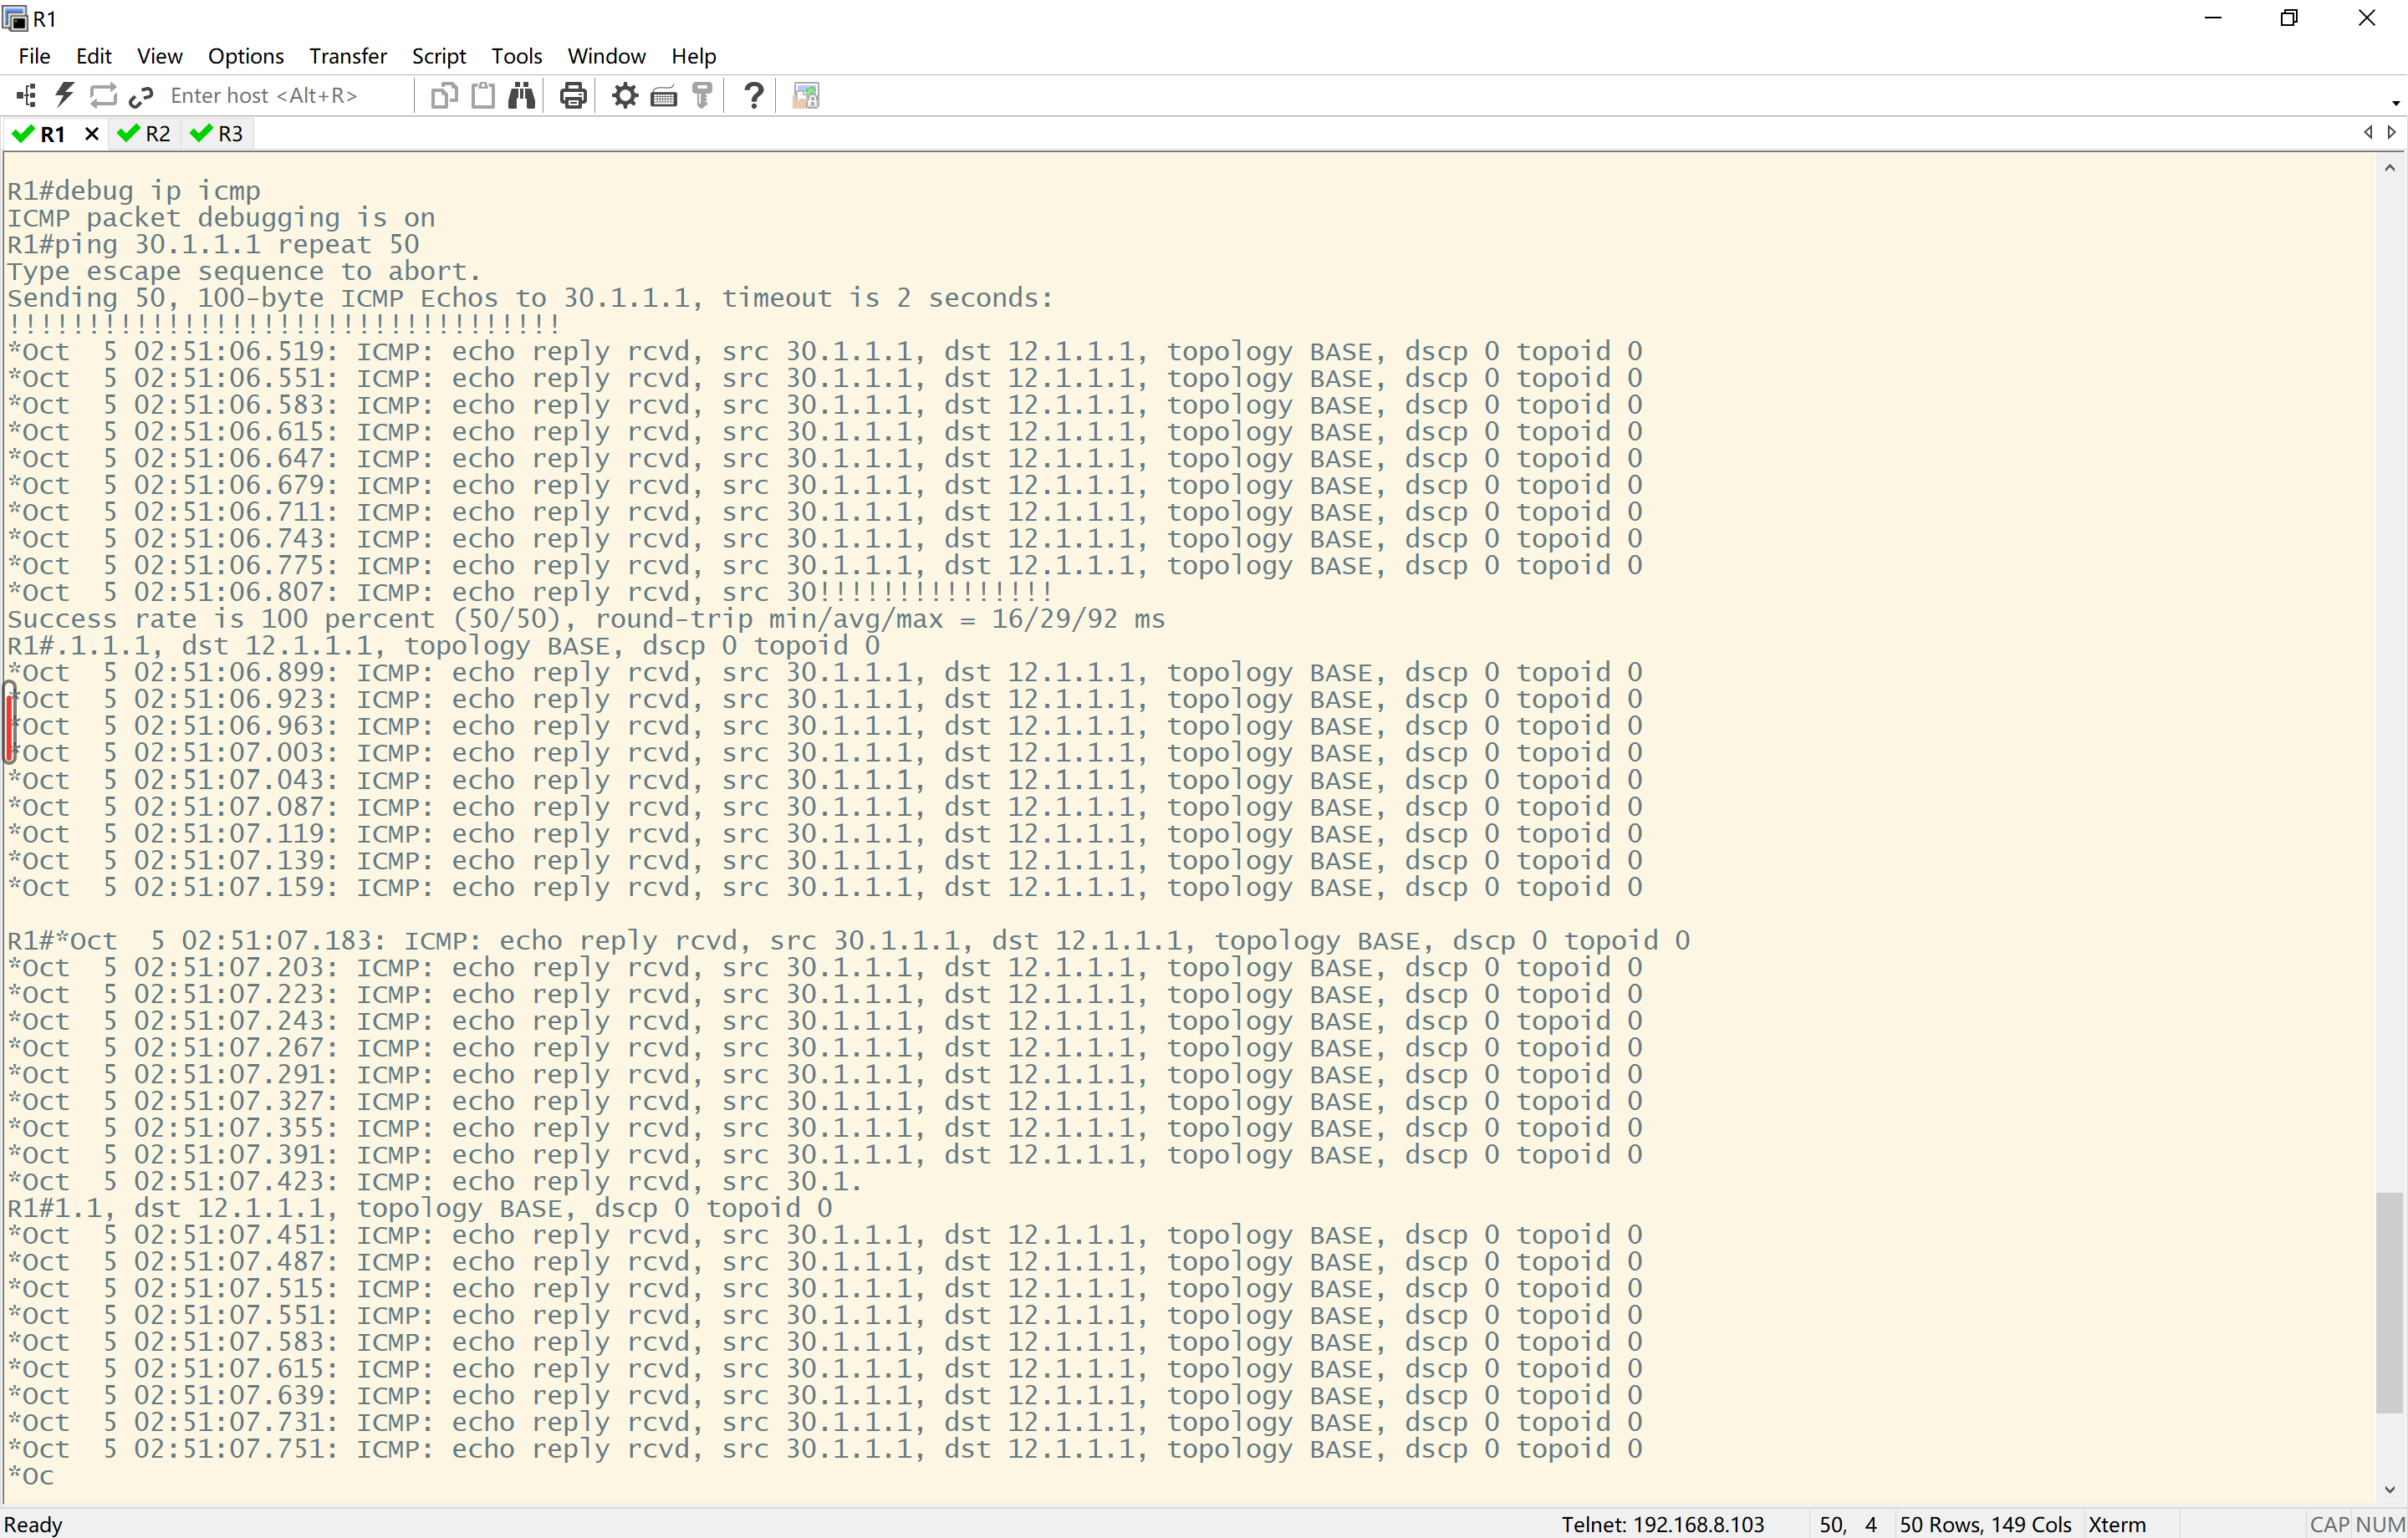Open the Script menu
Viewport: 2408px width, 1538px height.
point(439,56)
